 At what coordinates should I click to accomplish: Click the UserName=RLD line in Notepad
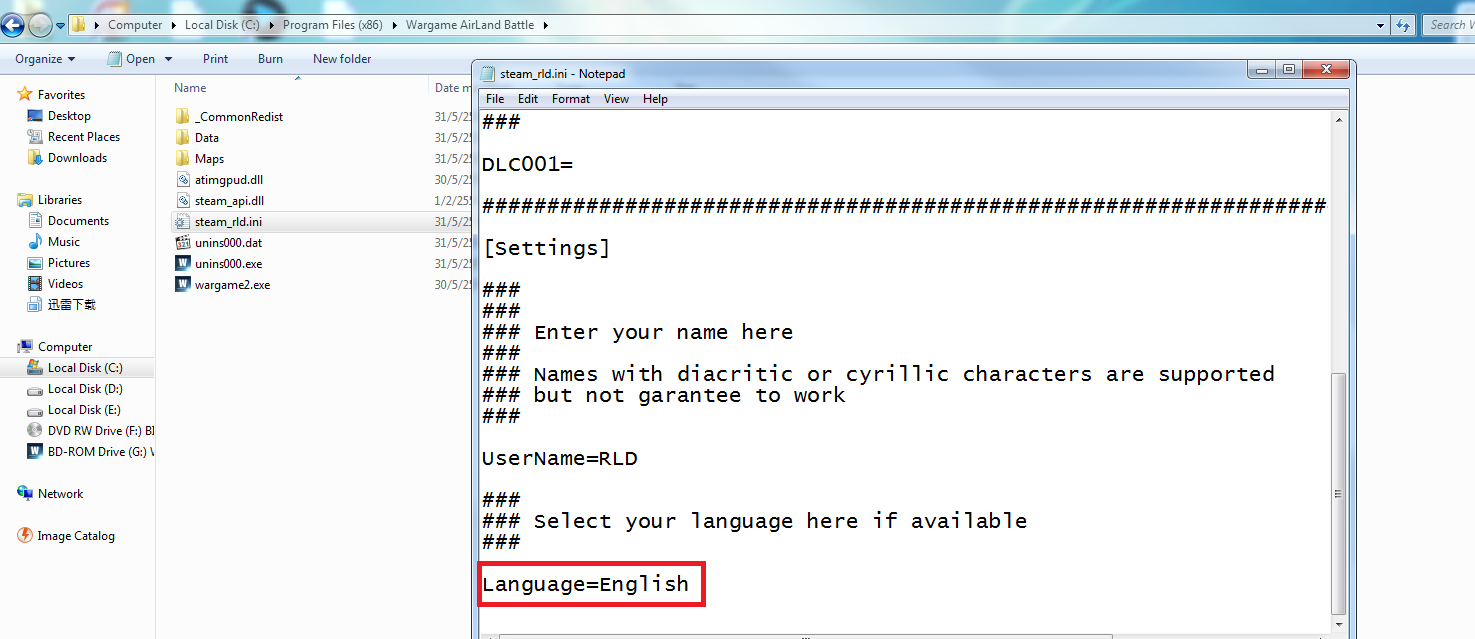point(560,458)
